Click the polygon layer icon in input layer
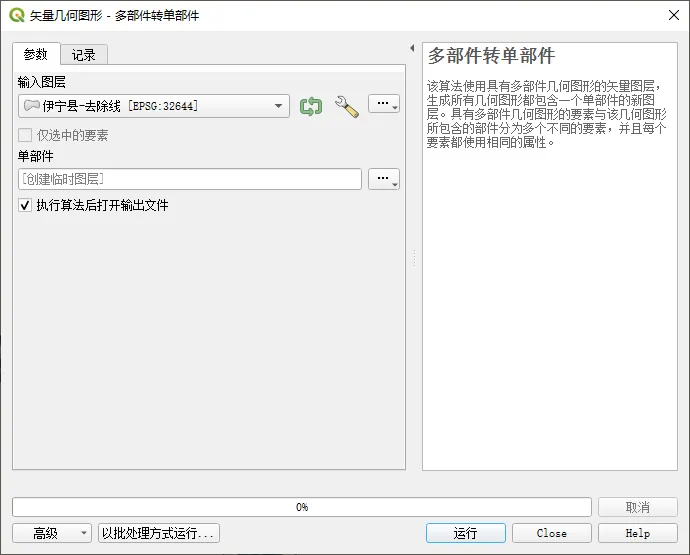Image resolution: width=690 pixels, height=555 pixels. (31, 106)
